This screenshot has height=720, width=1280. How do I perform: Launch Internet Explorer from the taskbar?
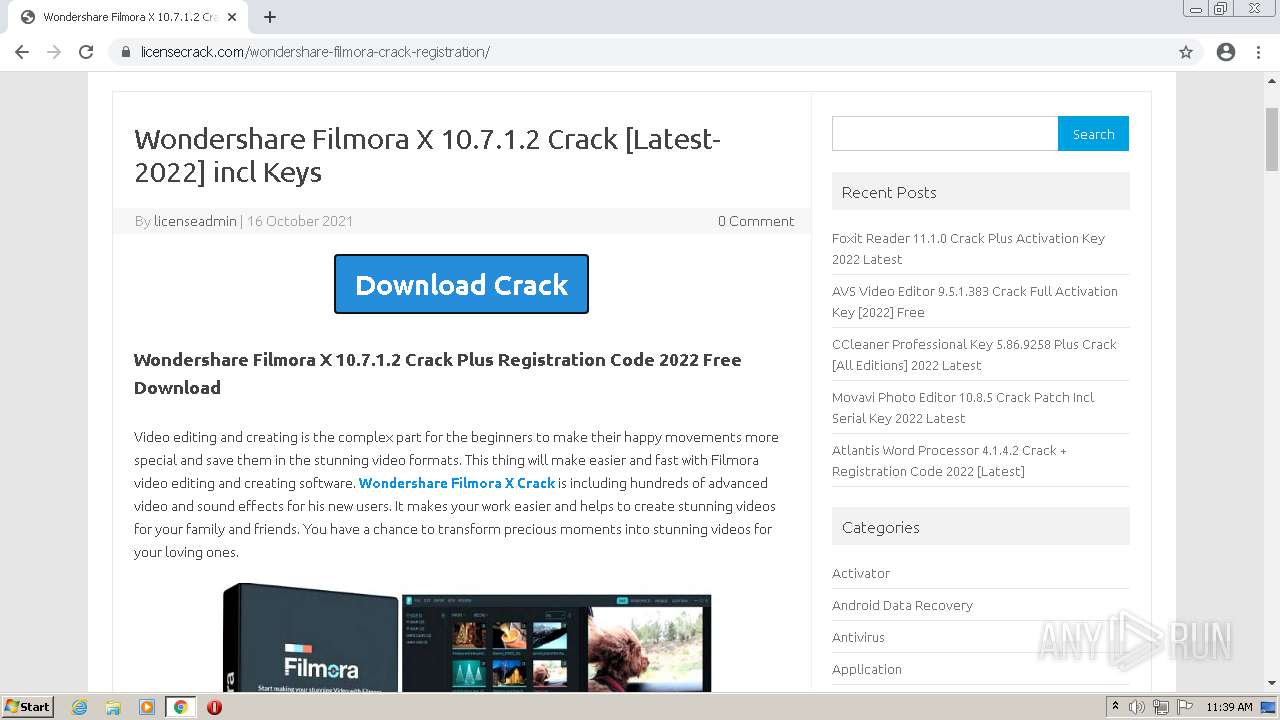click(80, 707)
